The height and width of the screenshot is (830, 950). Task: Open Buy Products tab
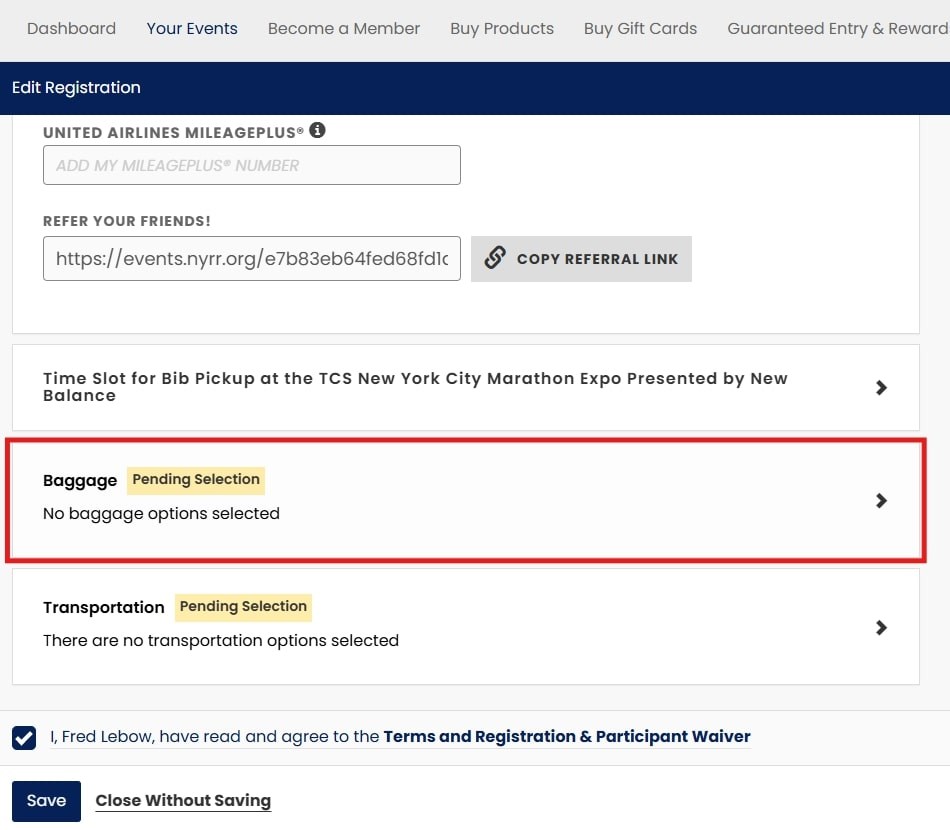point(502,28)
